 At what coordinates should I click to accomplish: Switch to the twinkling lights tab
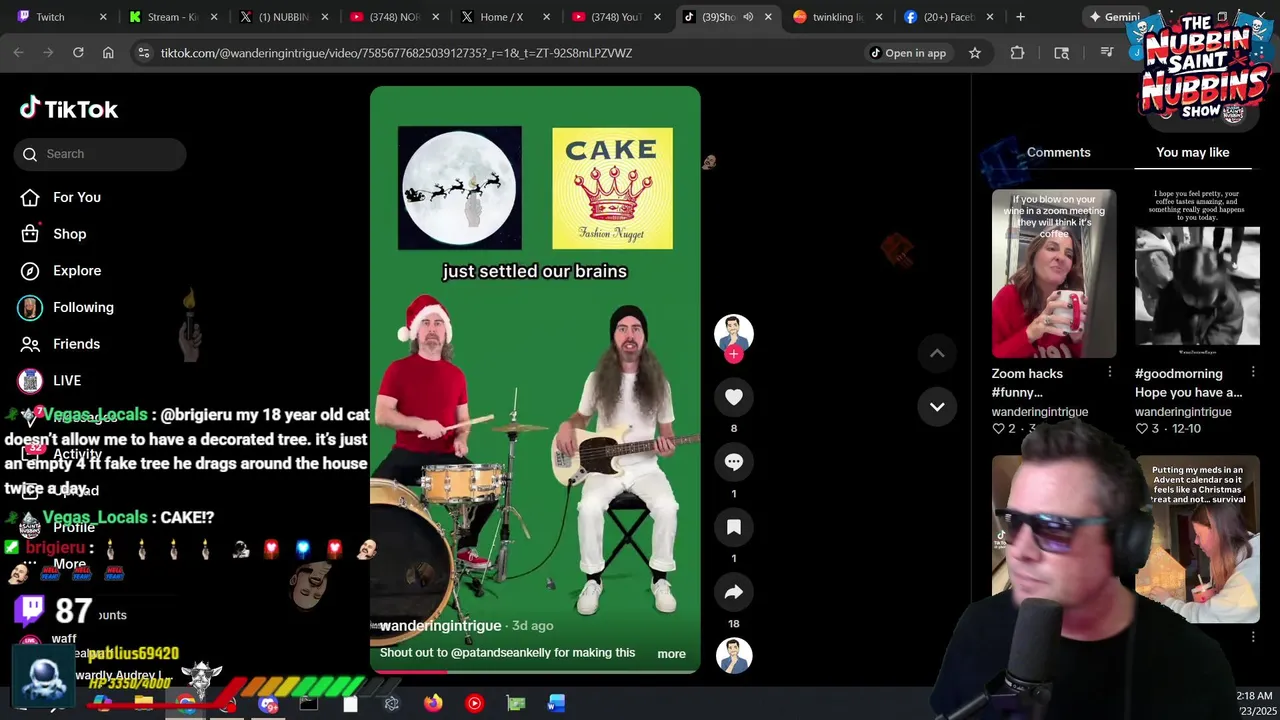click(838, 17)
